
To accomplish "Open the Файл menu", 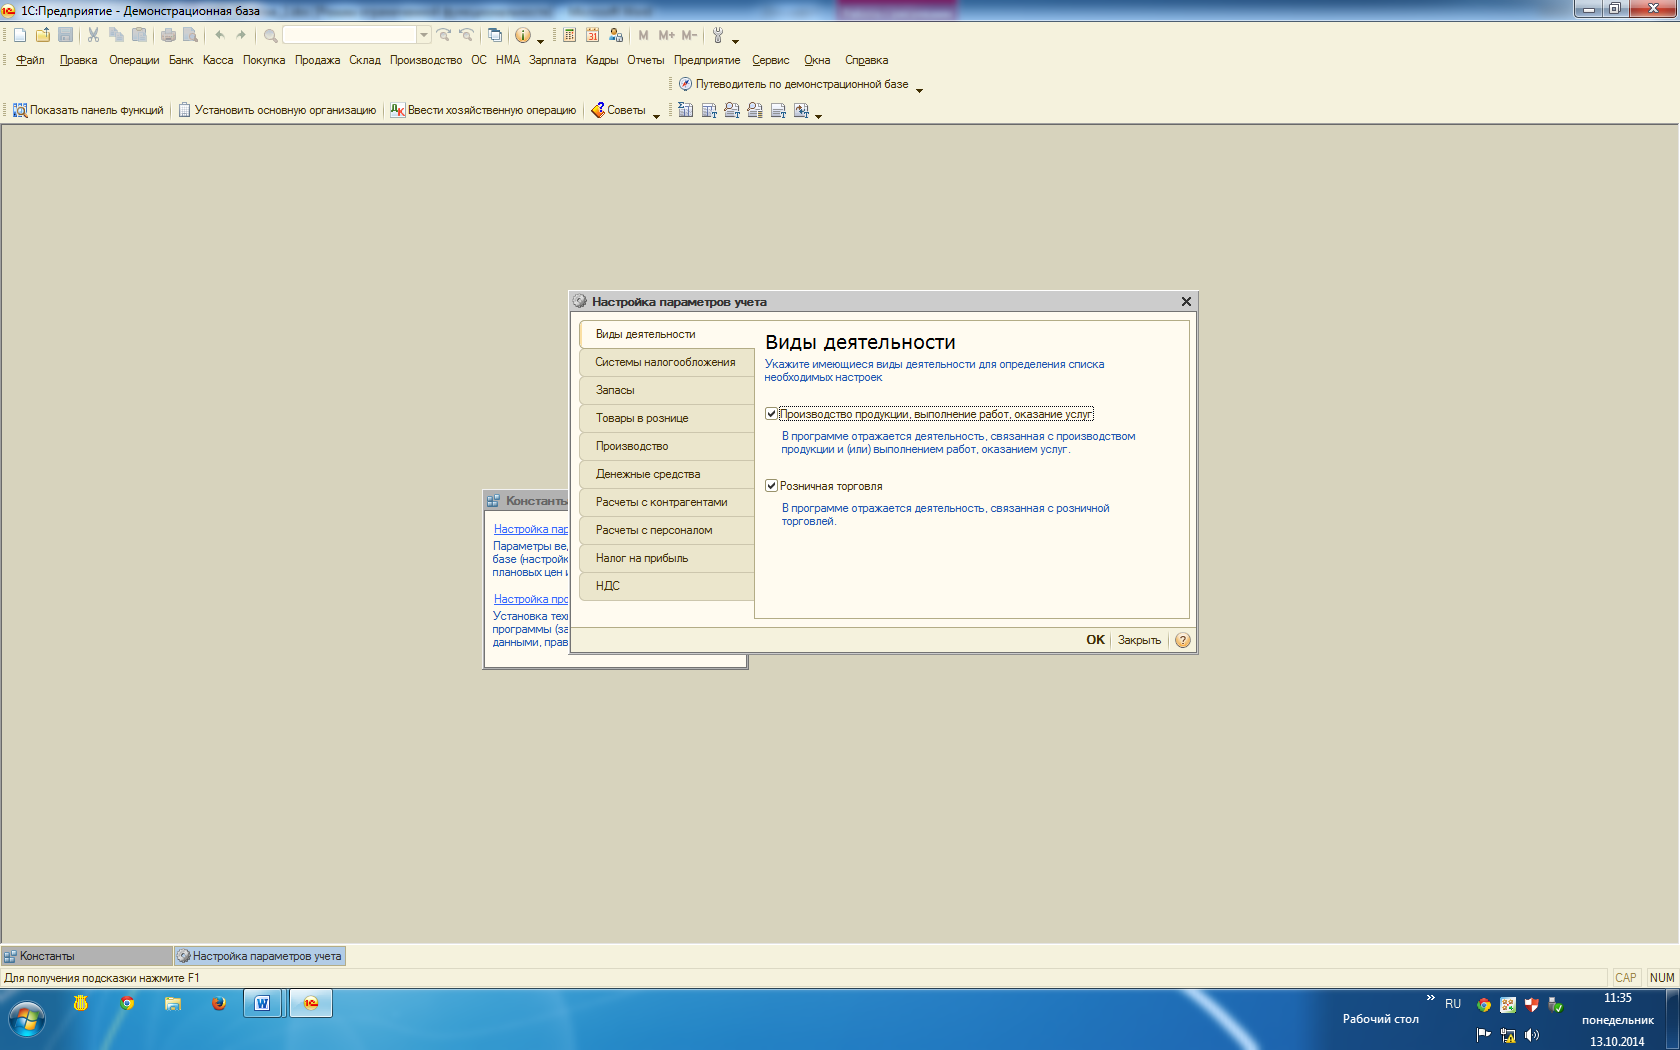I will click(30, 60).
